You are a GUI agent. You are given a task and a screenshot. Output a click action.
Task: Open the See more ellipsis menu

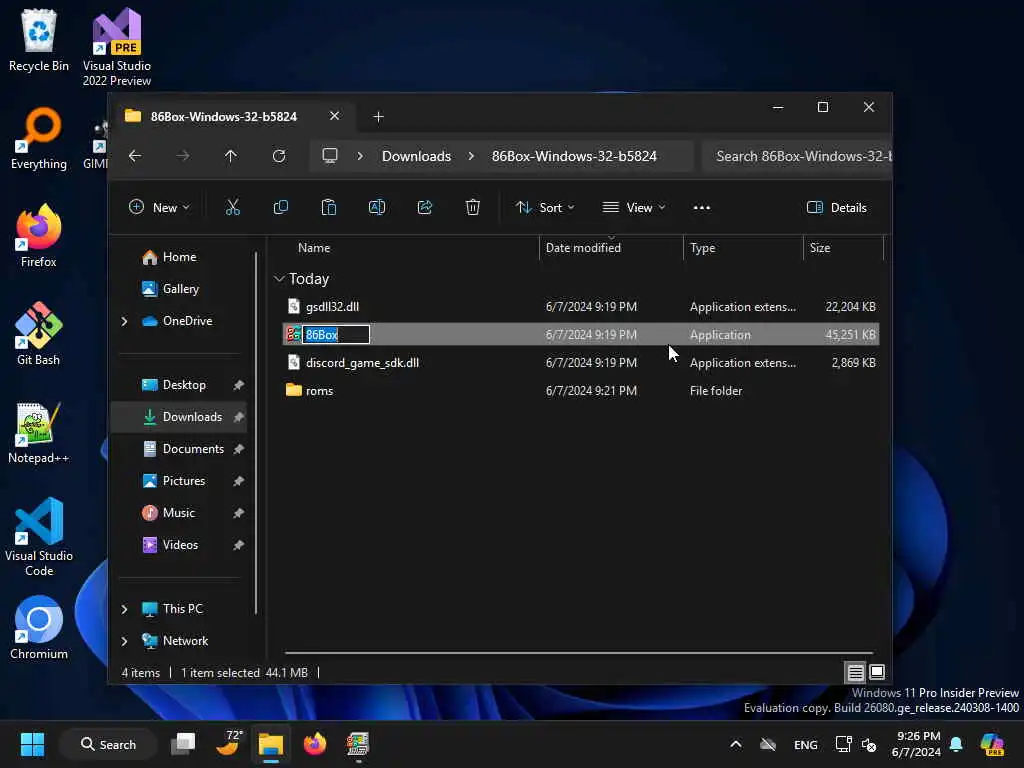(x=701, y=208)
